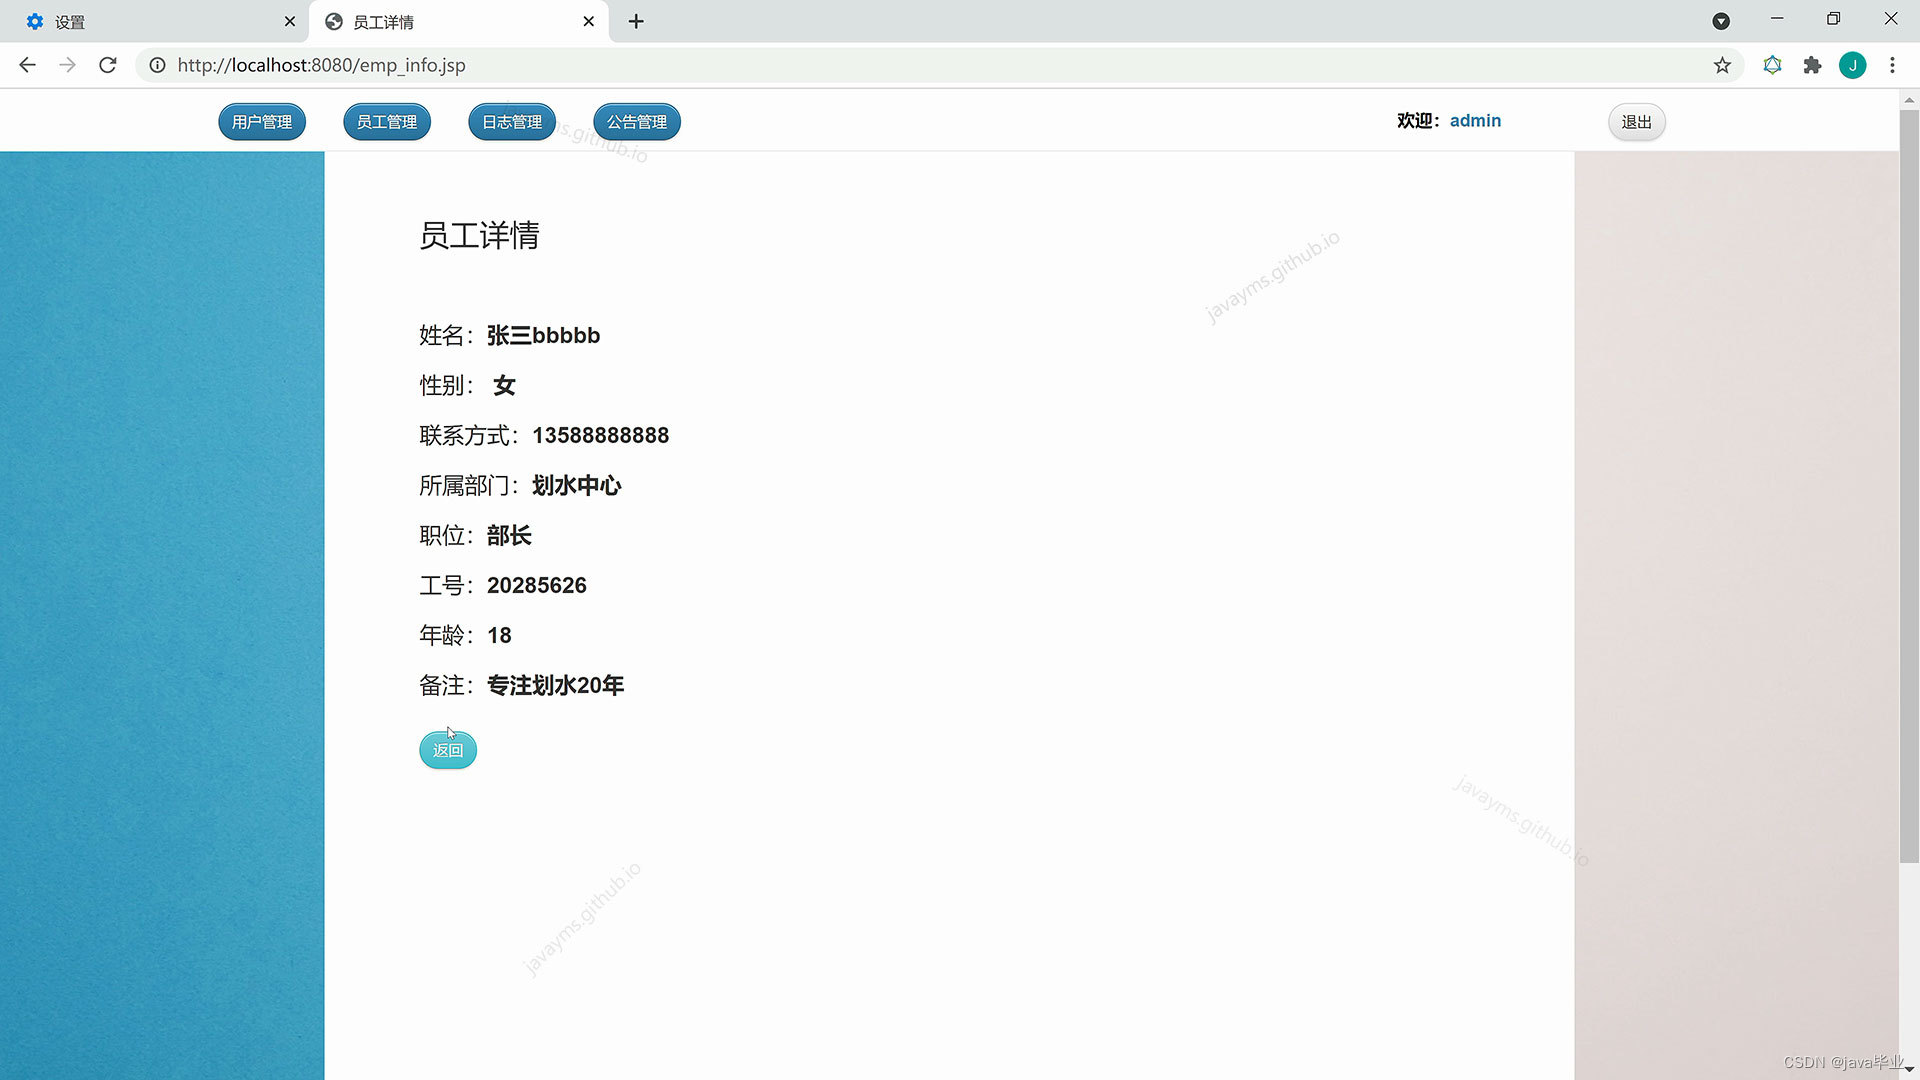
Task: Open the profile avatar J
Action: [1852, 65]
